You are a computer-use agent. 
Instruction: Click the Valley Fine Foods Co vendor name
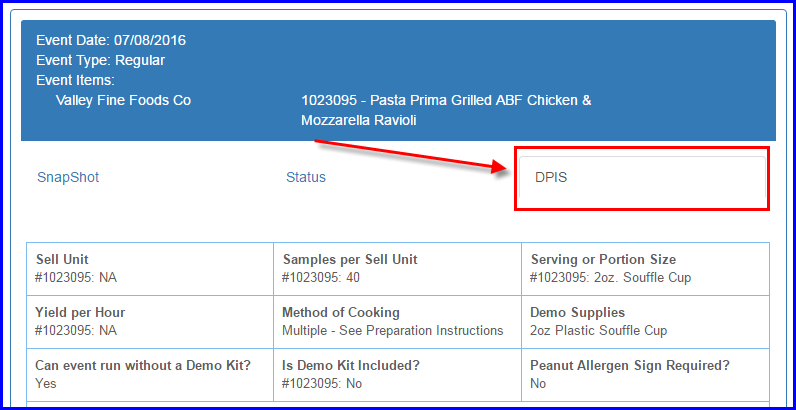(x=123, y=100)
